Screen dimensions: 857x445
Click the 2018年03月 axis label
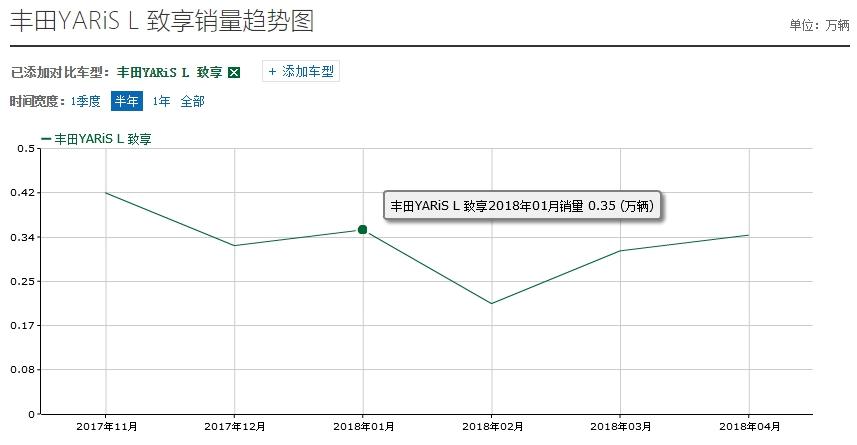620,426
